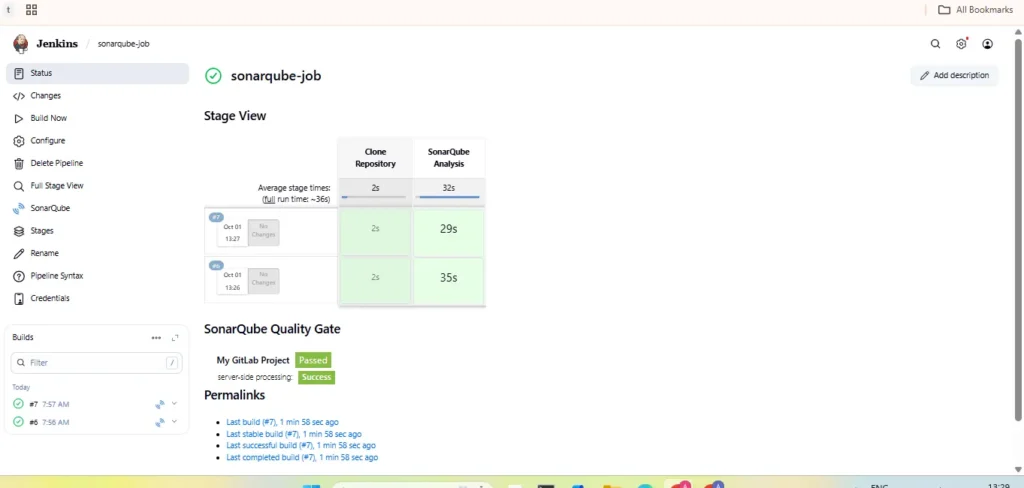The width and height of the screenshot is (1024, 488).
Task: Open the three-dots menu in Builds panel
Action: 156,338
